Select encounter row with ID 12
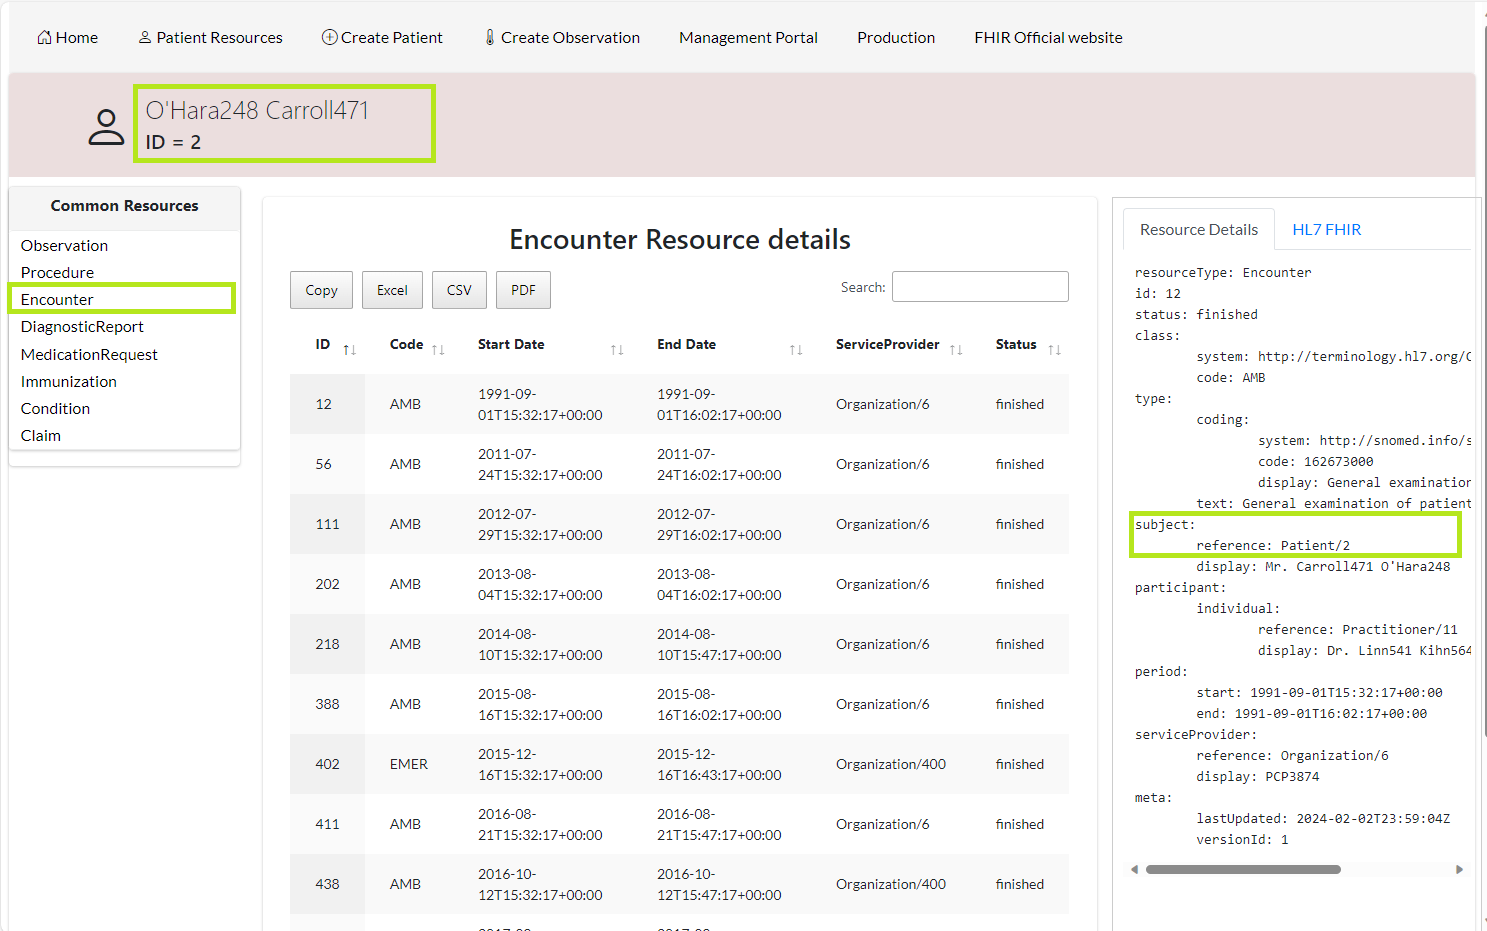Image resolution: width=1487 pixels, height=931 pixels. coord(679,404)
